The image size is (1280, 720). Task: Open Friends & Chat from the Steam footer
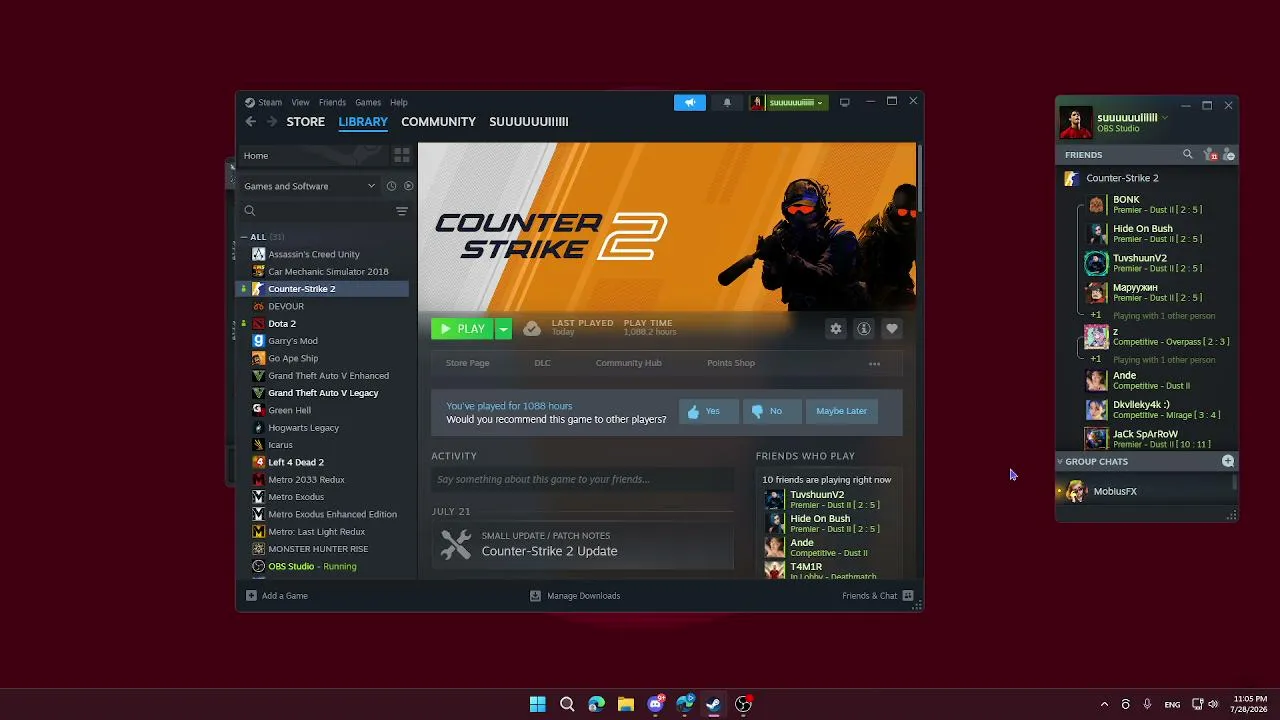tap(878, 596)
